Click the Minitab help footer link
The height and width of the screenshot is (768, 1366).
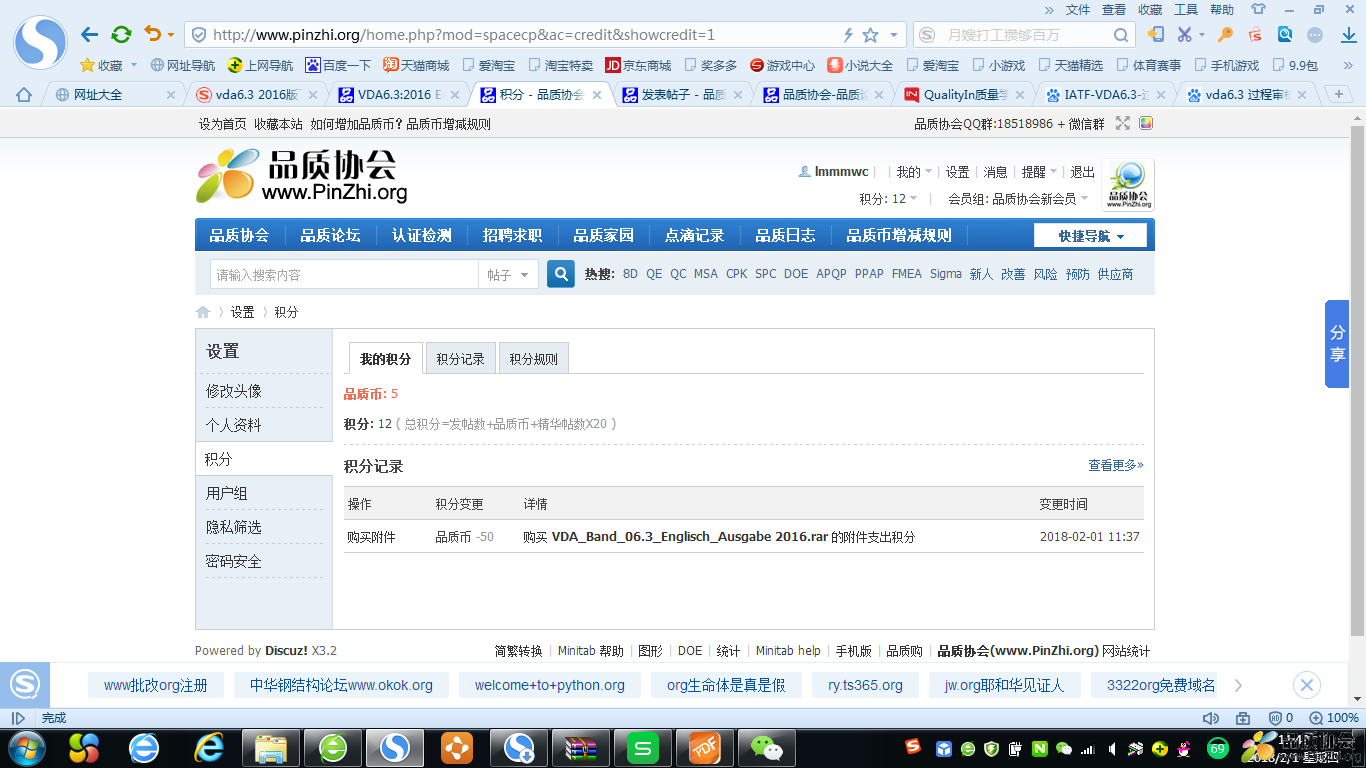[x=788, y=651]
